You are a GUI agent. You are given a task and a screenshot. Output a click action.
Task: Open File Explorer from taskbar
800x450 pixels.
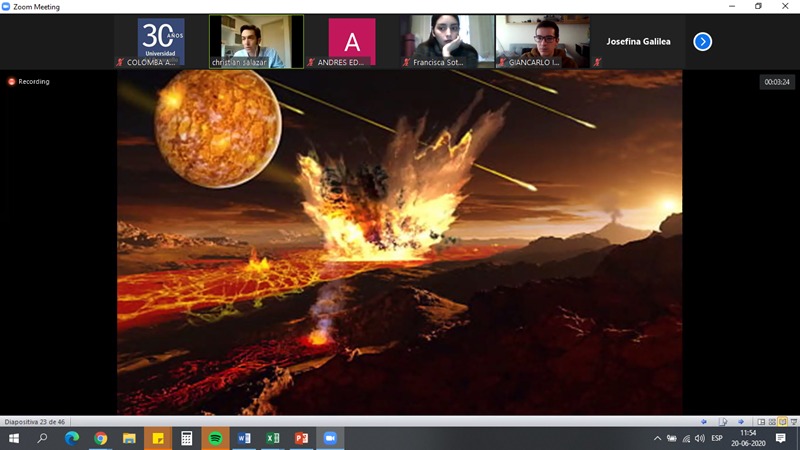coord(129,438)
